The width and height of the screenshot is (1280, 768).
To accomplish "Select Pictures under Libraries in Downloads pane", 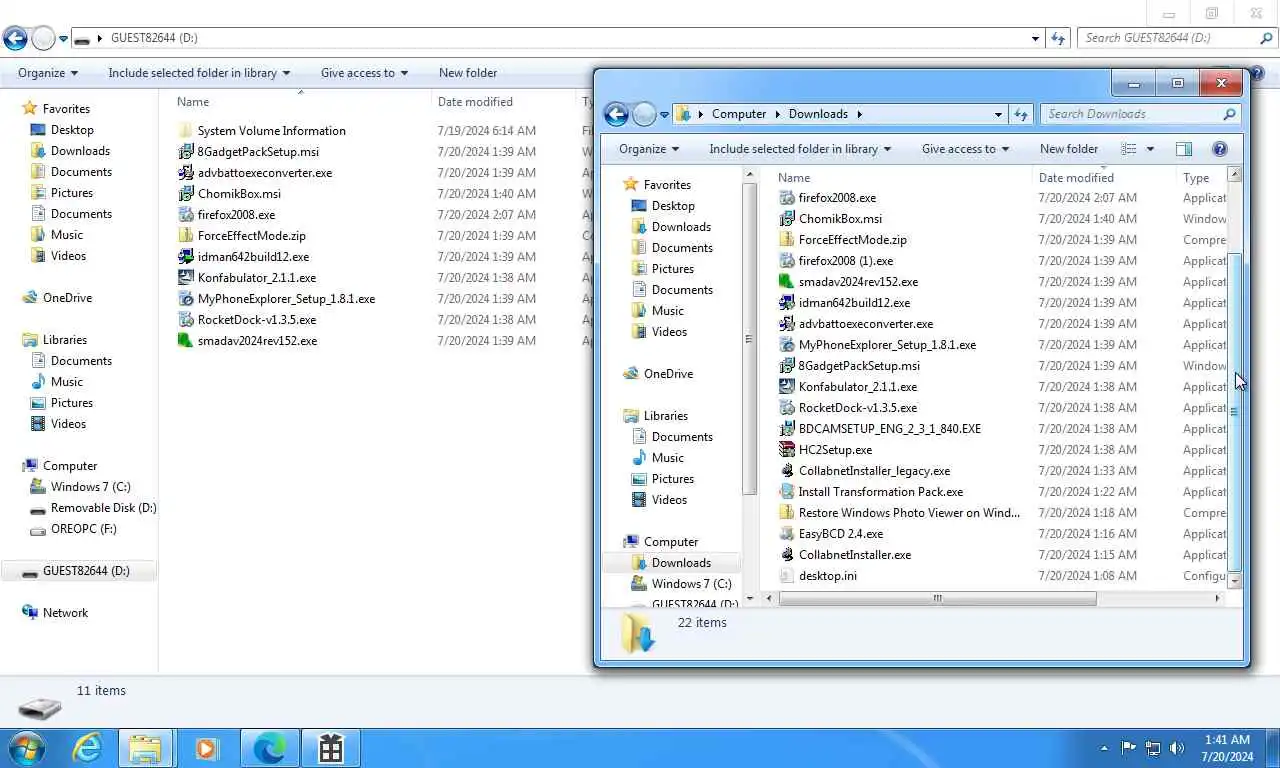I will coord(673,479).
